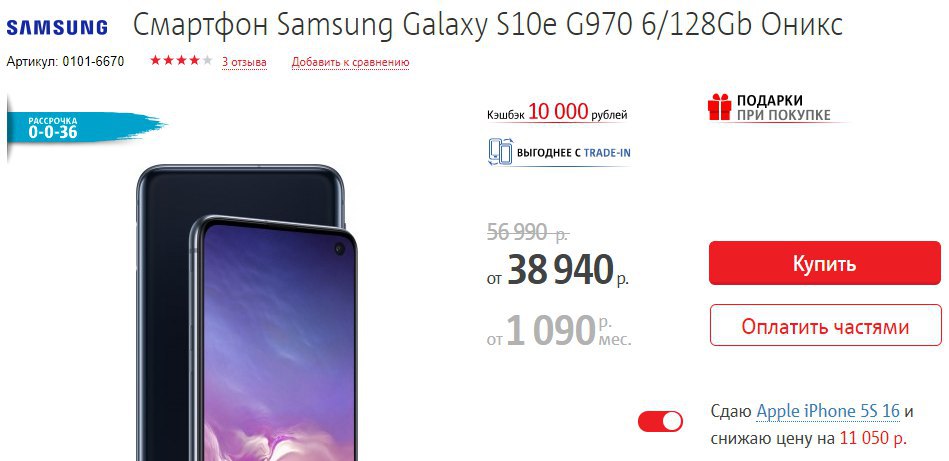
Task: Click the Рассрочка 0-0-36 badge
Action: coord(85,128)
